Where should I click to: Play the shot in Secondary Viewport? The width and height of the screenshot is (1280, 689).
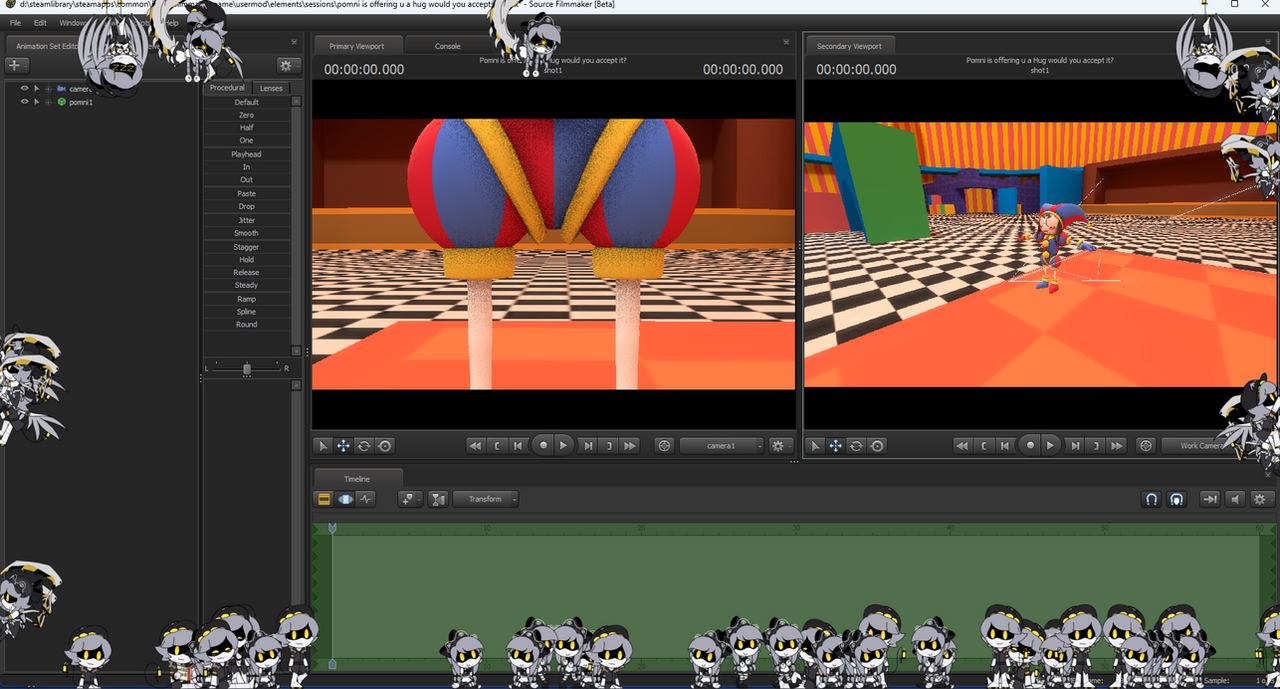point(1051,445)
